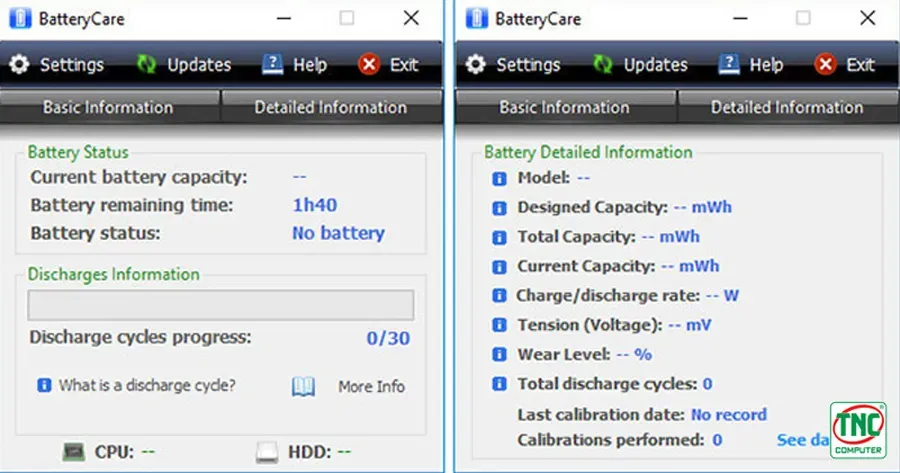Click the CPU chip icon in status bar
Image resolution: width=900 pixels, height=473 pixels.
[x=73, y=452]
